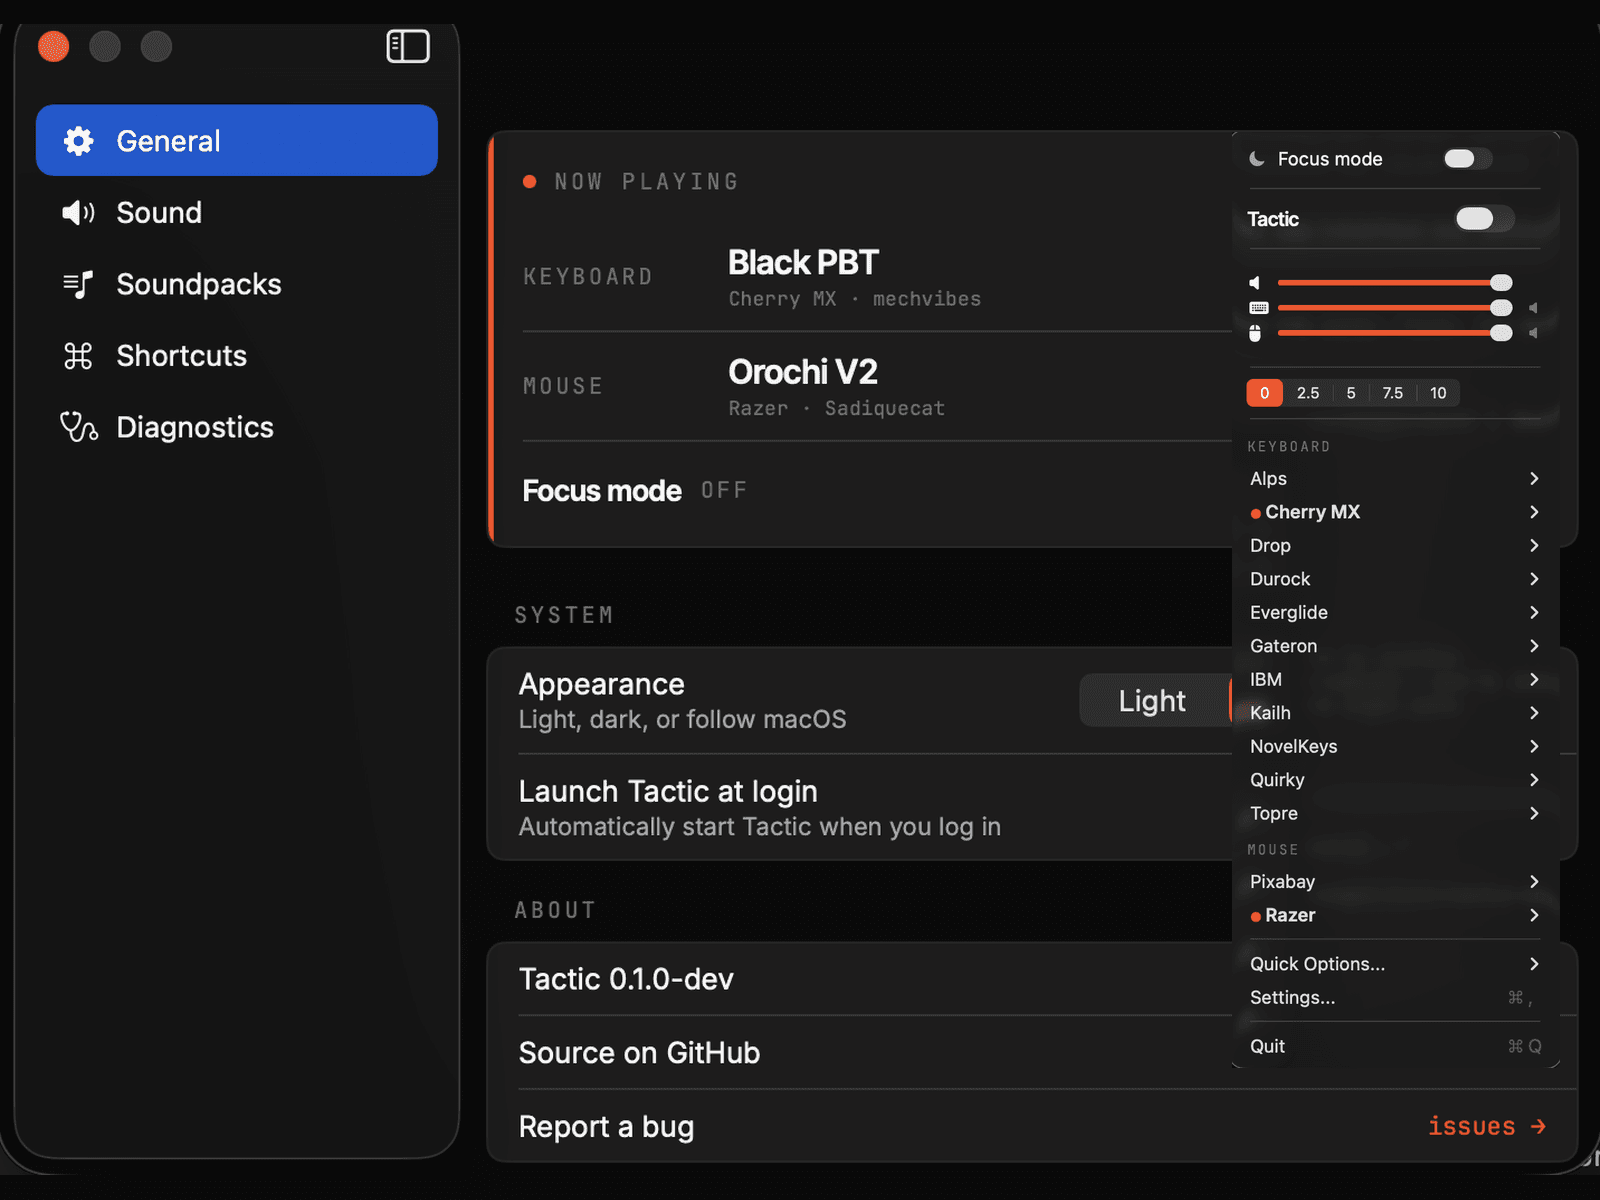
Task: Click the 'Razer · Sadiquecat' subtitle
Action: click(x=836, y=408)
